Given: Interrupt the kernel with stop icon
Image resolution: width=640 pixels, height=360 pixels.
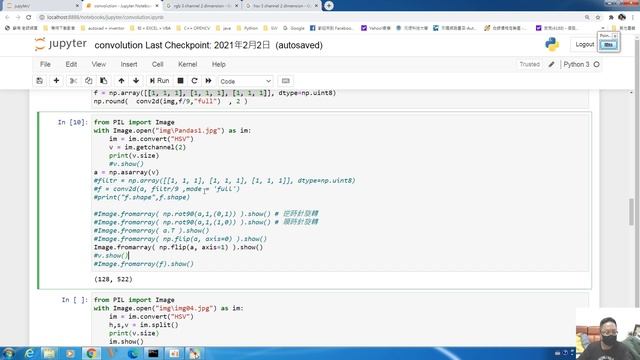Looking at the screenshot, I should 180,81.
